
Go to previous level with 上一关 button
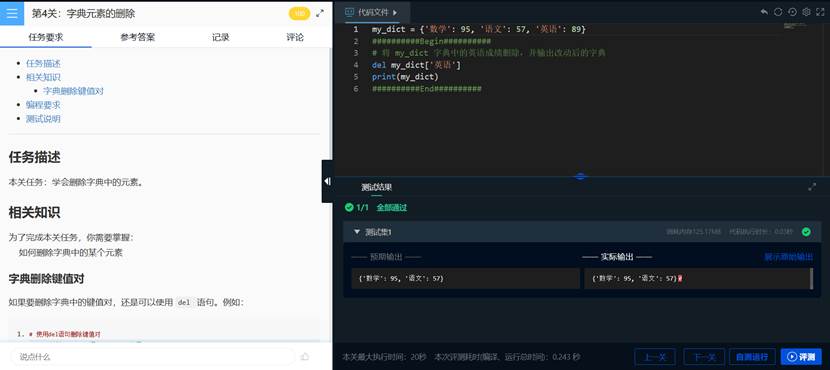(x=654, y=357)
